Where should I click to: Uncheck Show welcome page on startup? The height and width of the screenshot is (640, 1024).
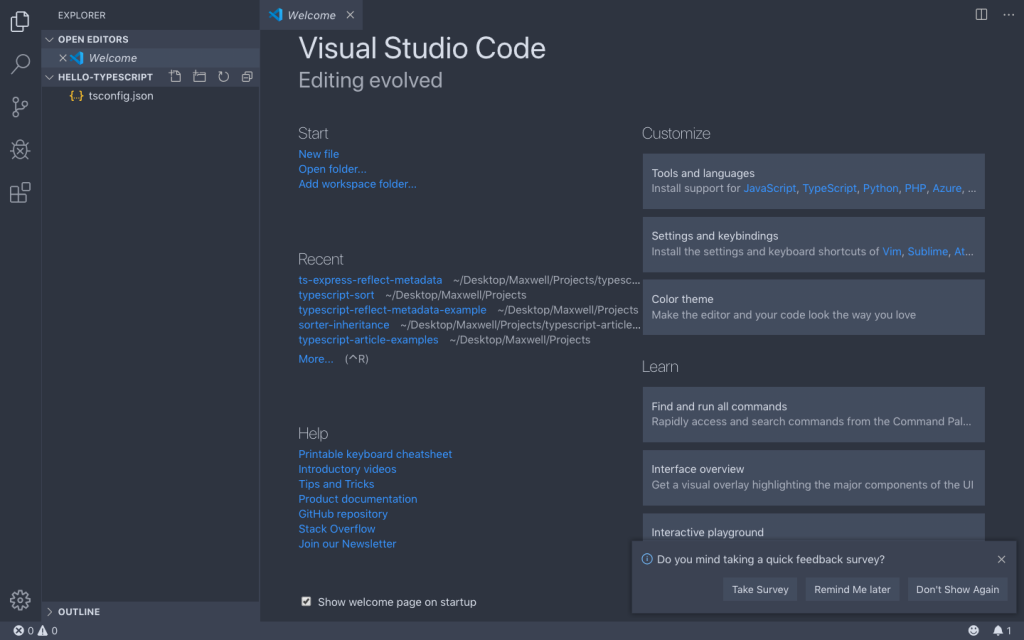[x=306, y=602]
